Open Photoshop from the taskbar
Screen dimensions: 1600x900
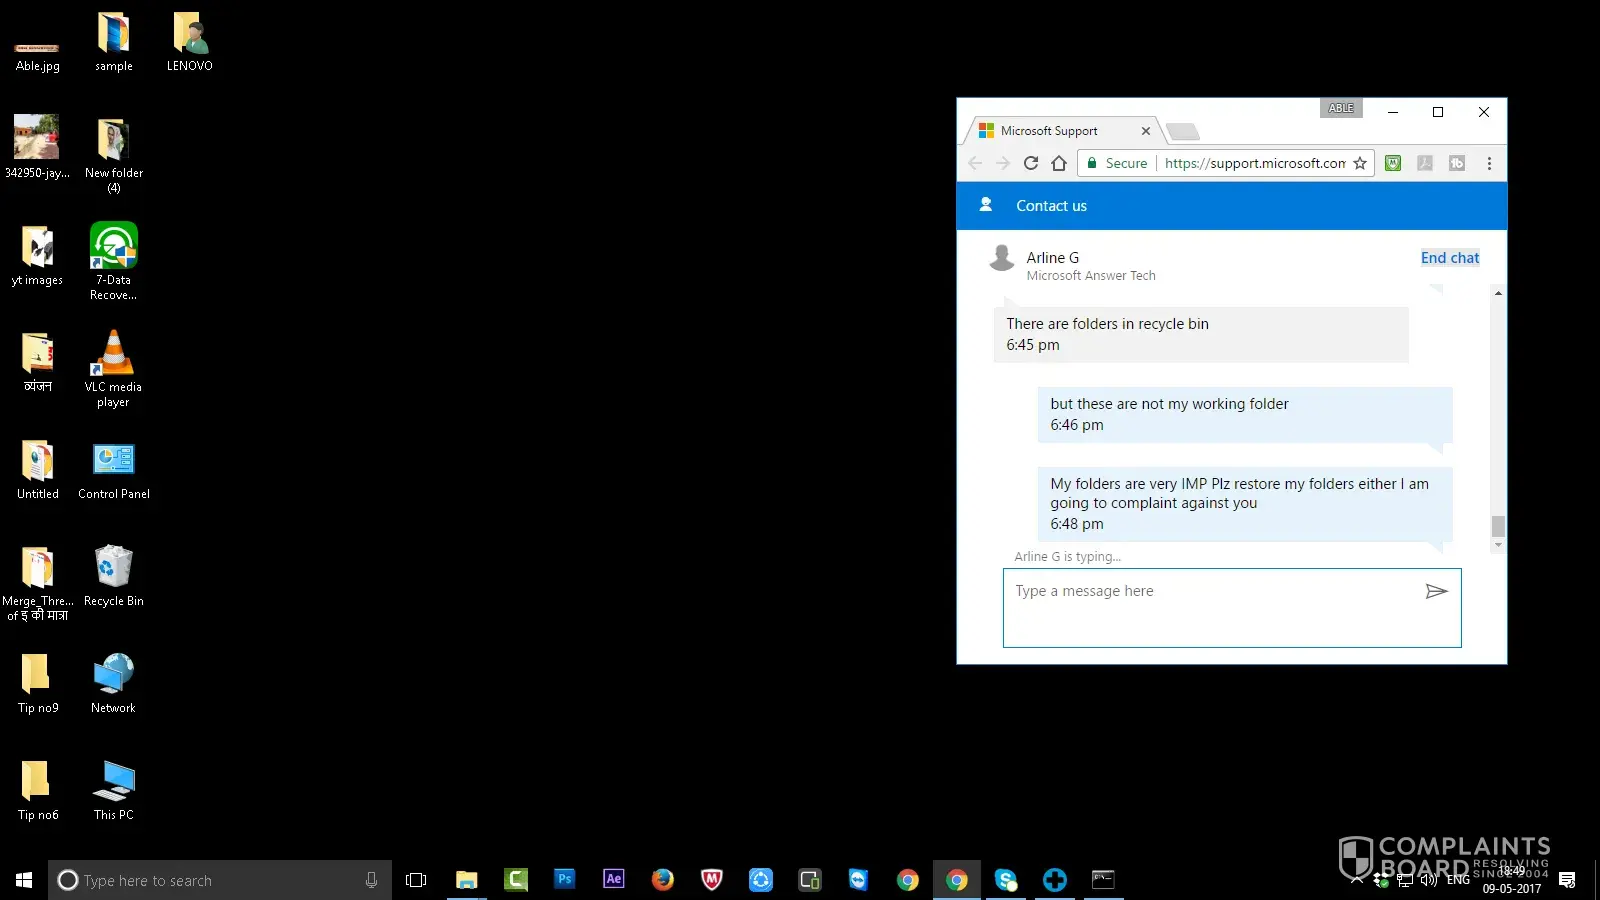[x=565, y=879]
